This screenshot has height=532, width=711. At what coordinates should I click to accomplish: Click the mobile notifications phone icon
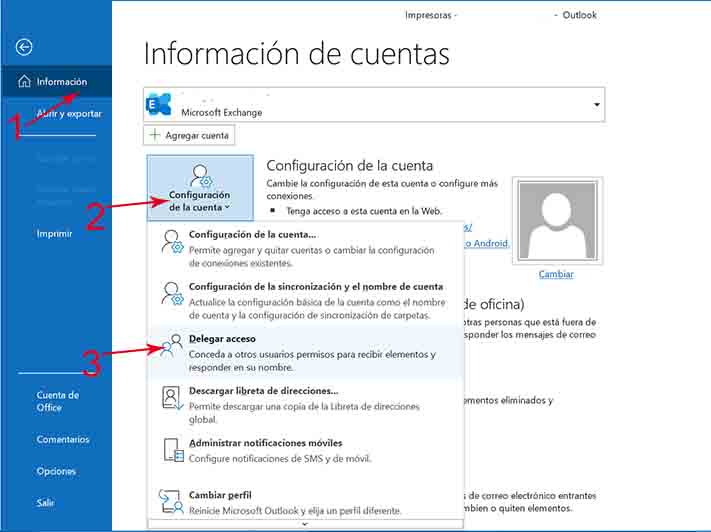point(173,450)
